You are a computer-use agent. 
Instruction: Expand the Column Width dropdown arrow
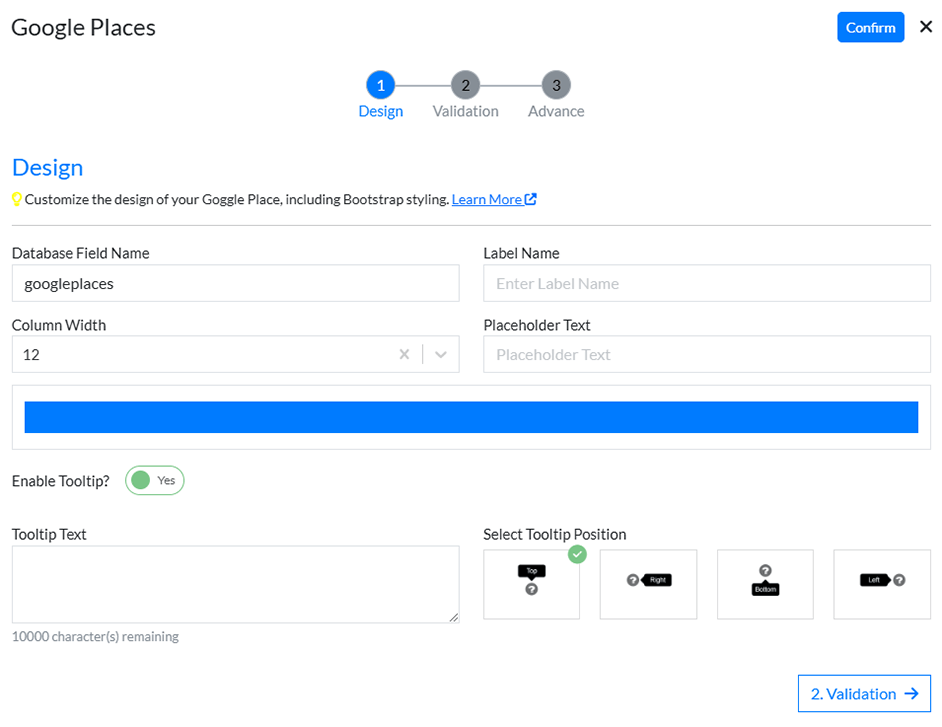pos(441,354)
